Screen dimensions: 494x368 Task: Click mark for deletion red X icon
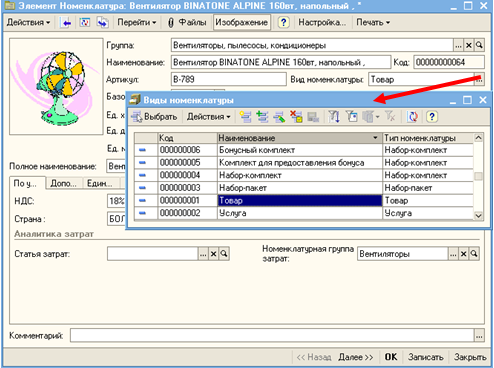296,117
